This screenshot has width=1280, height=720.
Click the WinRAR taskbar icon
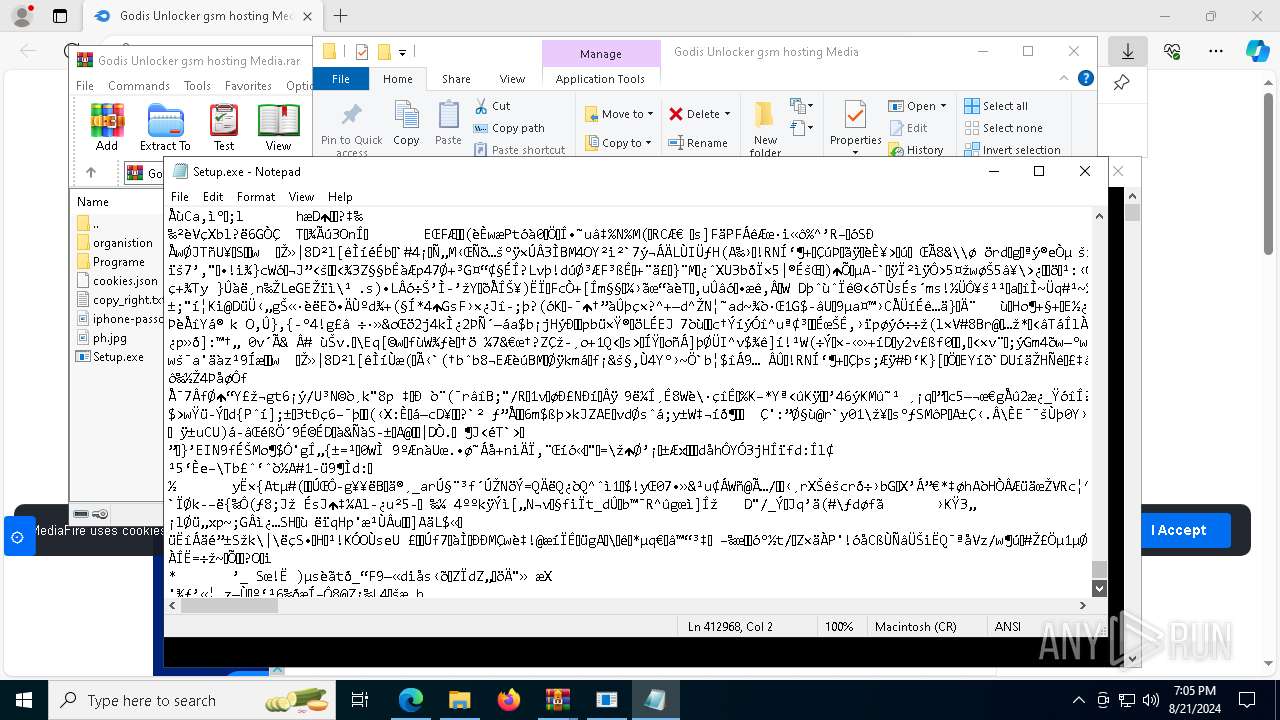(x=557, y=700)
